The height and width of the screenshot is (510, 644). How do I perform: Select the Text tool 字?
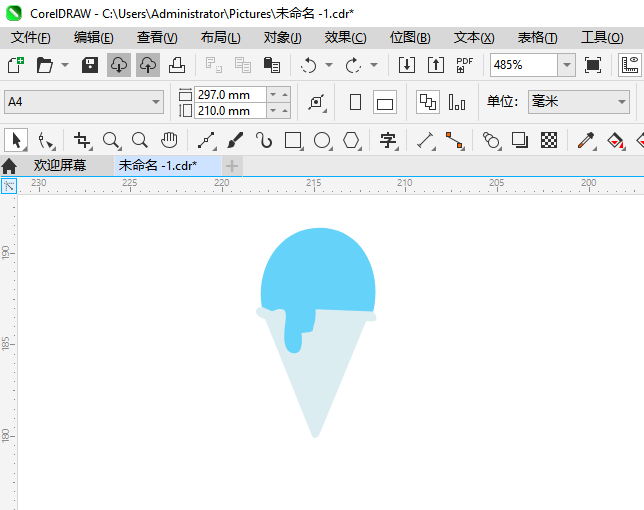click(388, 140)
